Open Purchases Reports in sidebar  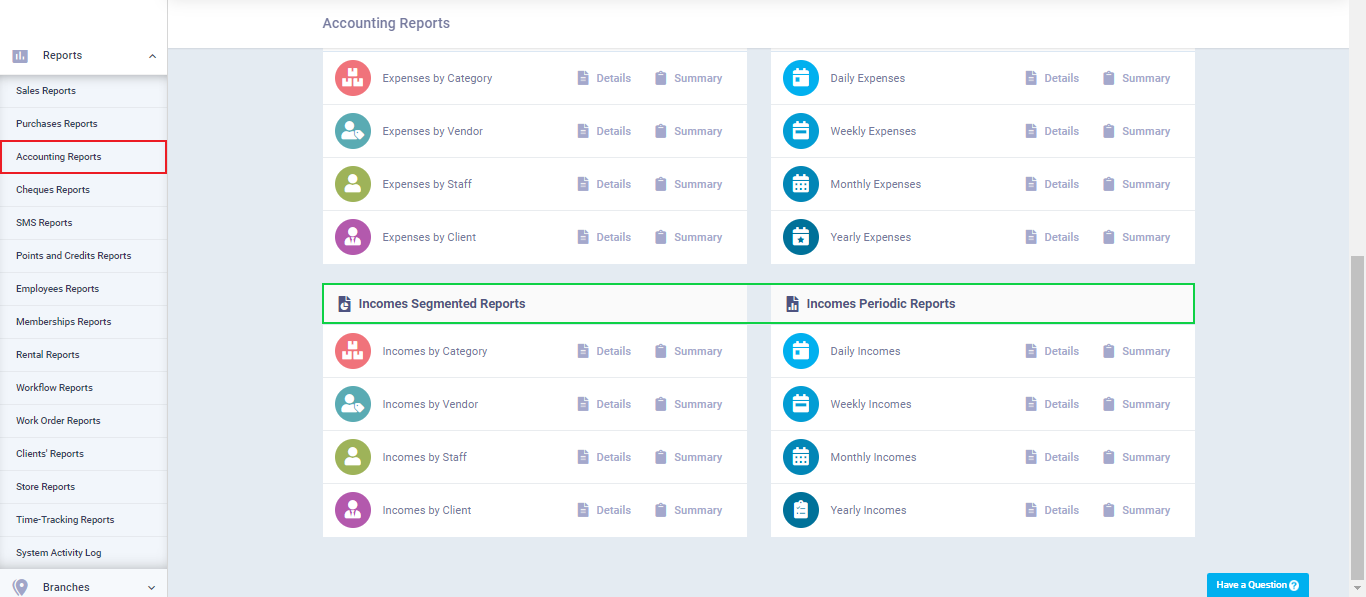(x=83, y=124)
